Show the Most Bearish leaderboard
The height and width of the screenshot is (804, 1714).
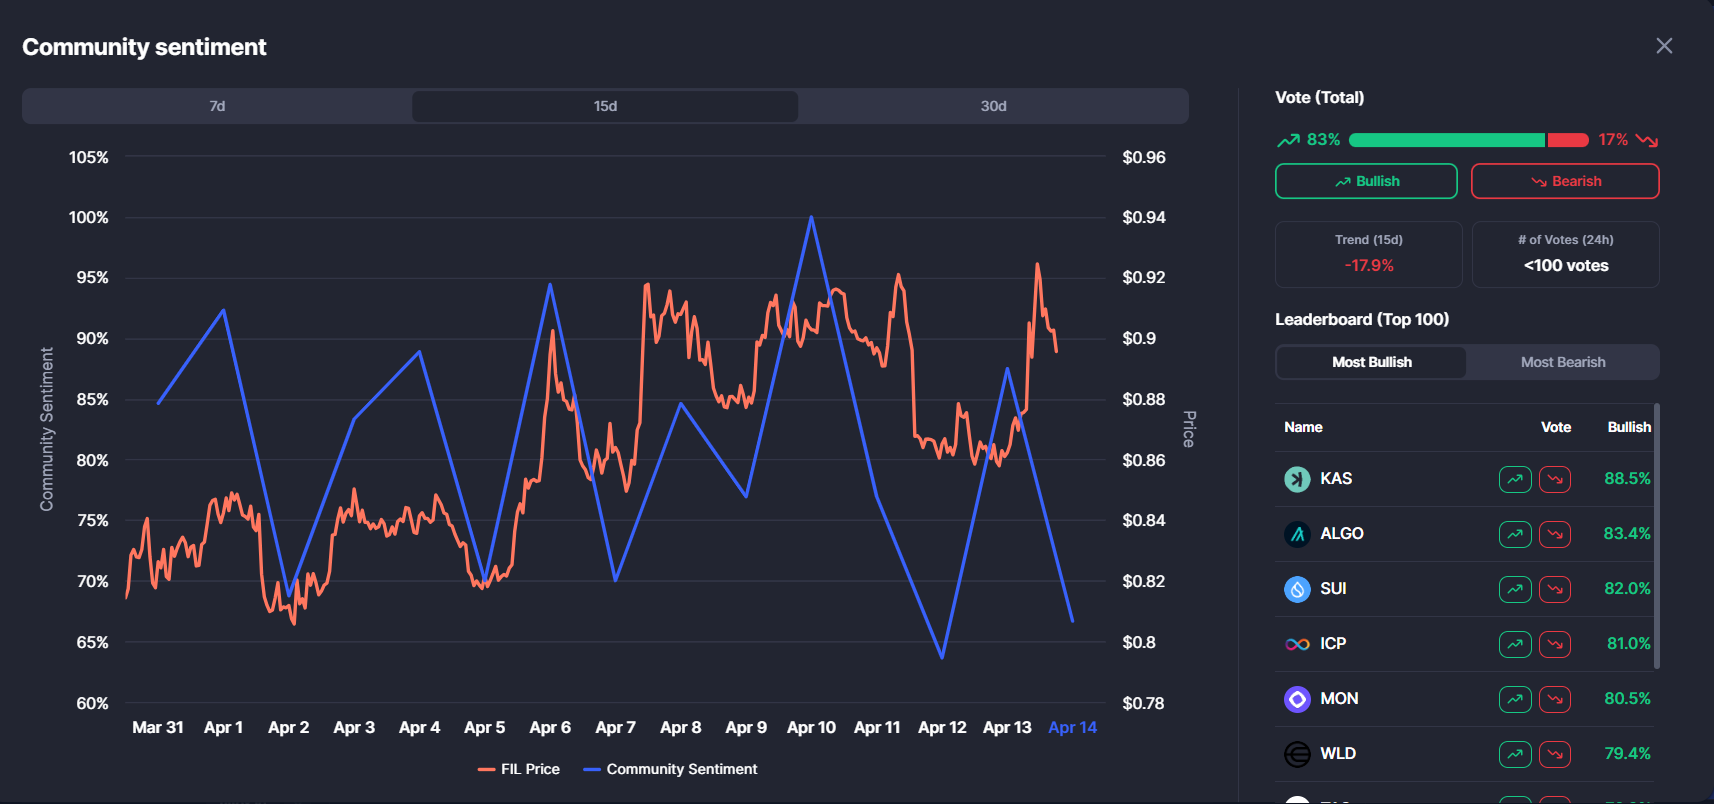(1562, 362)
